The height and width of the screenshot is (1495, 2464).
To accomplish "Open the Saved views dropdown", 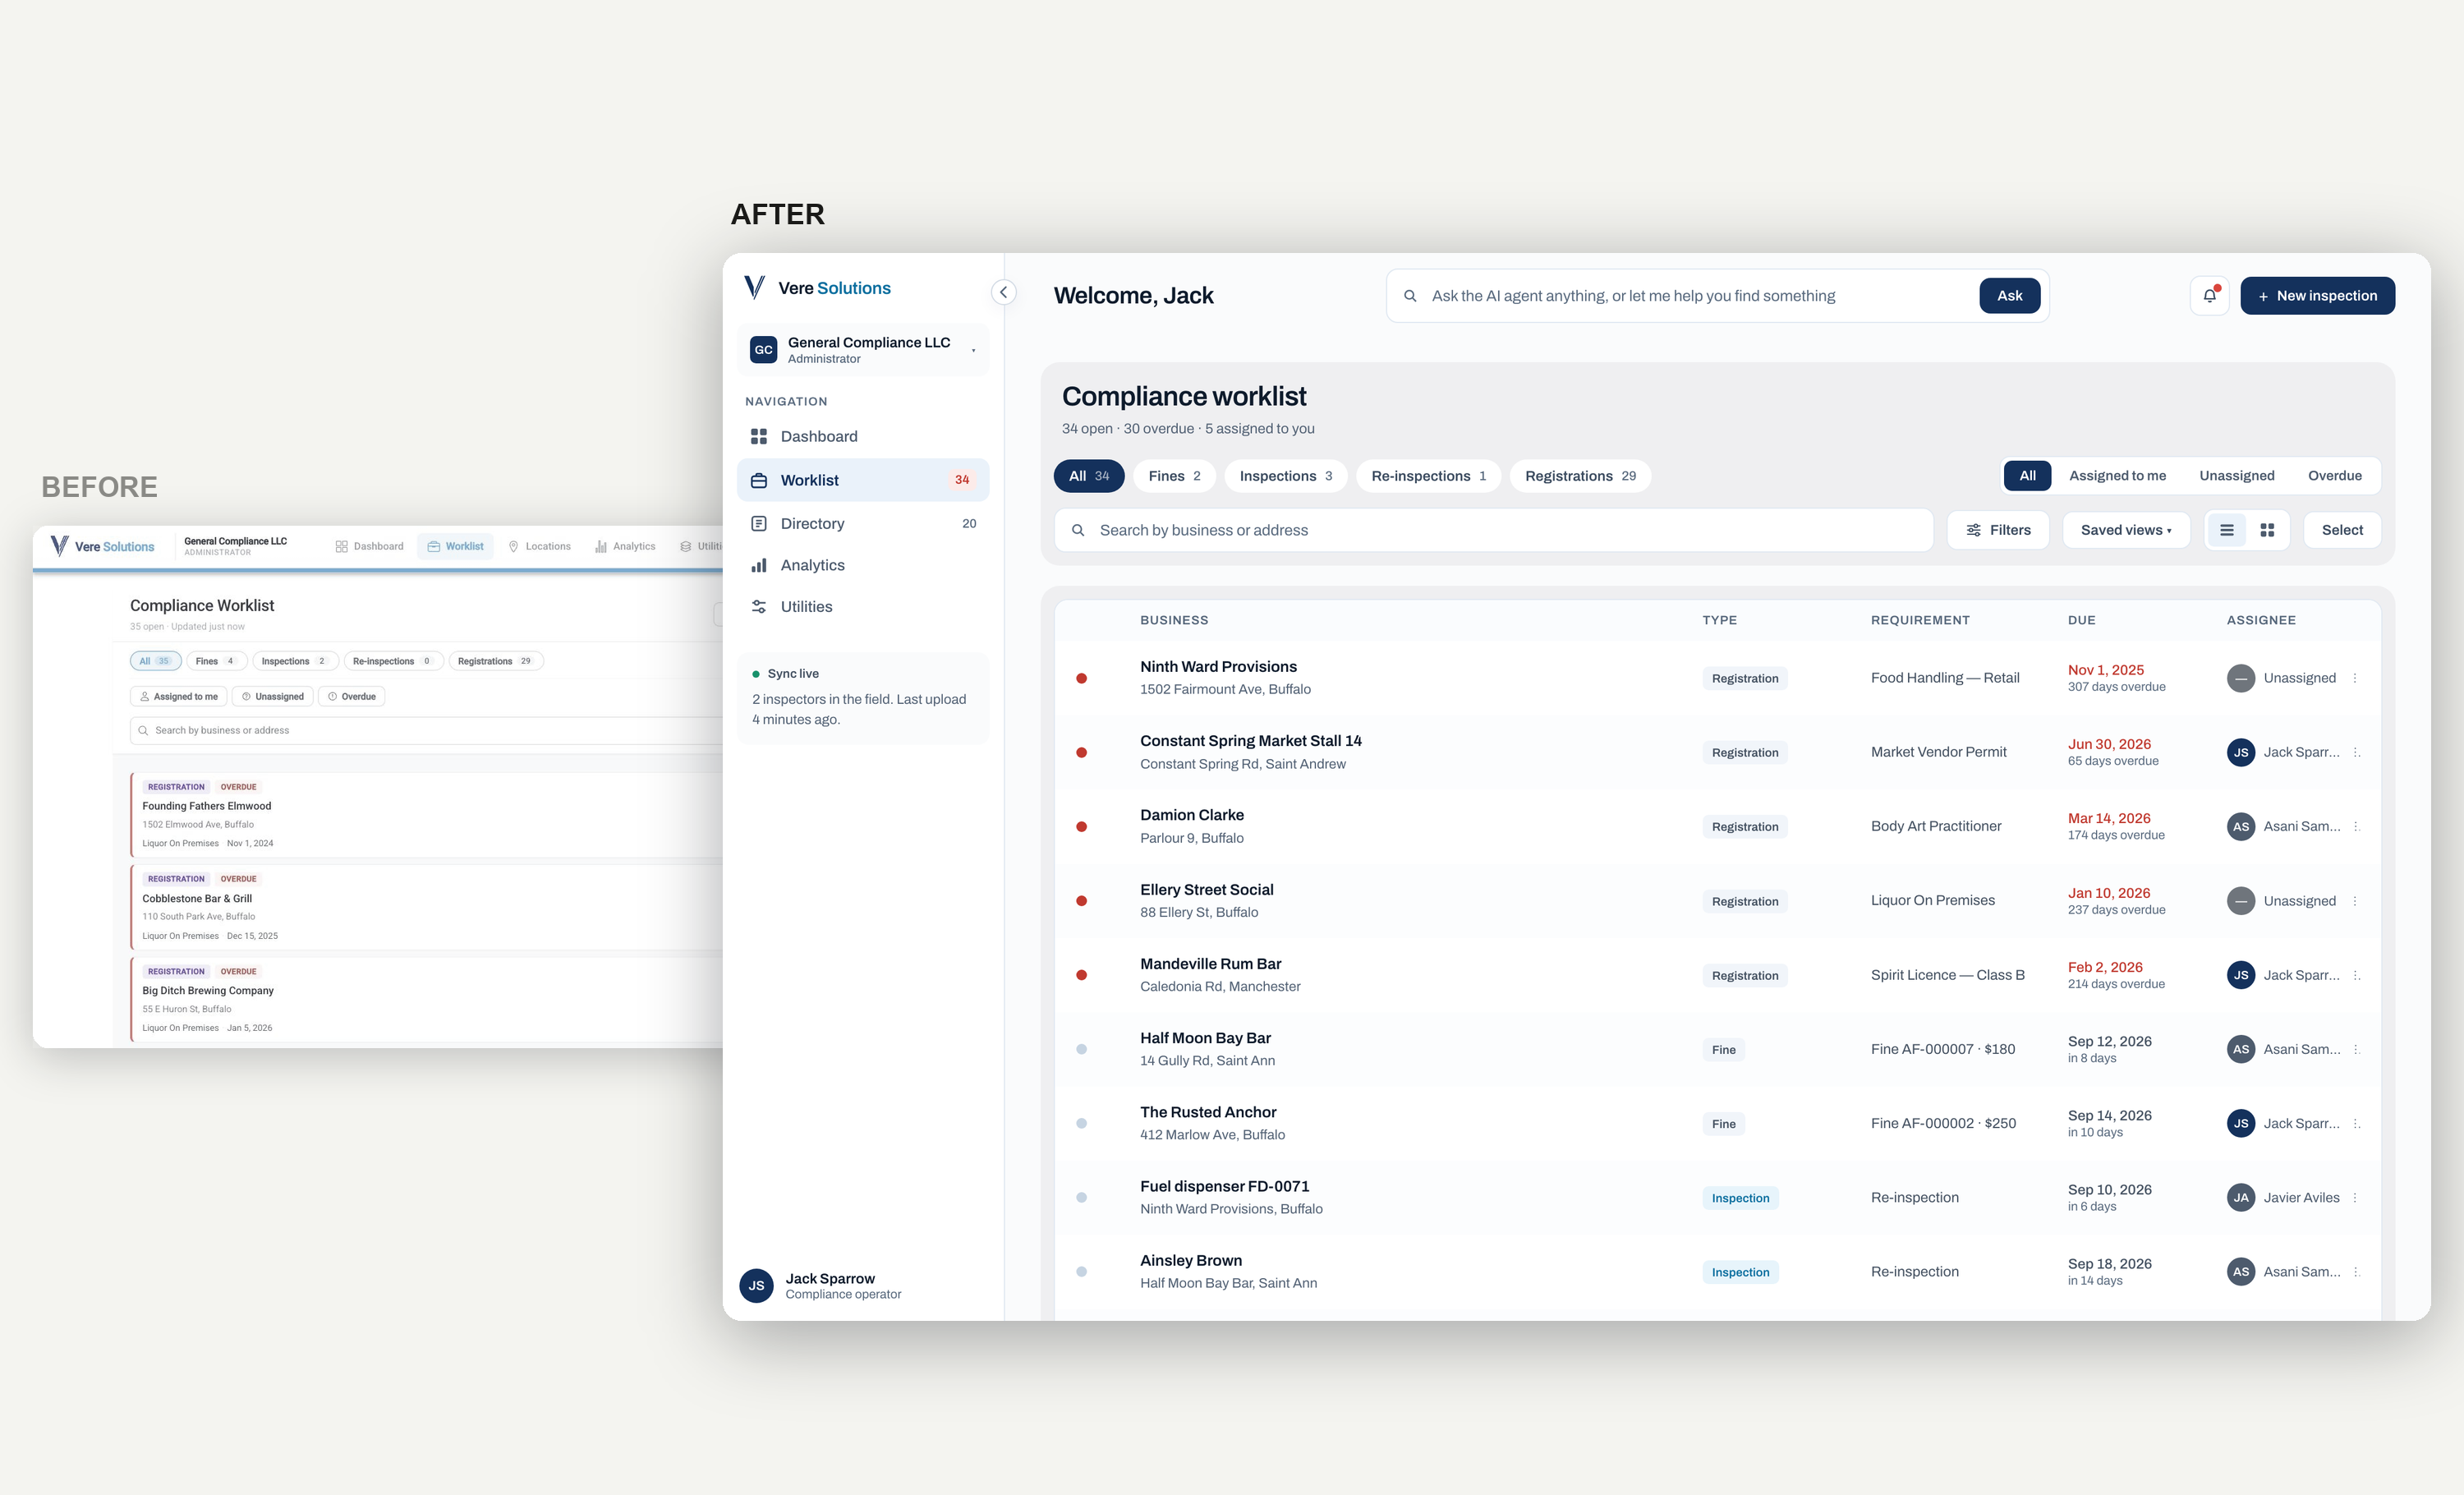I will 2126,530.
